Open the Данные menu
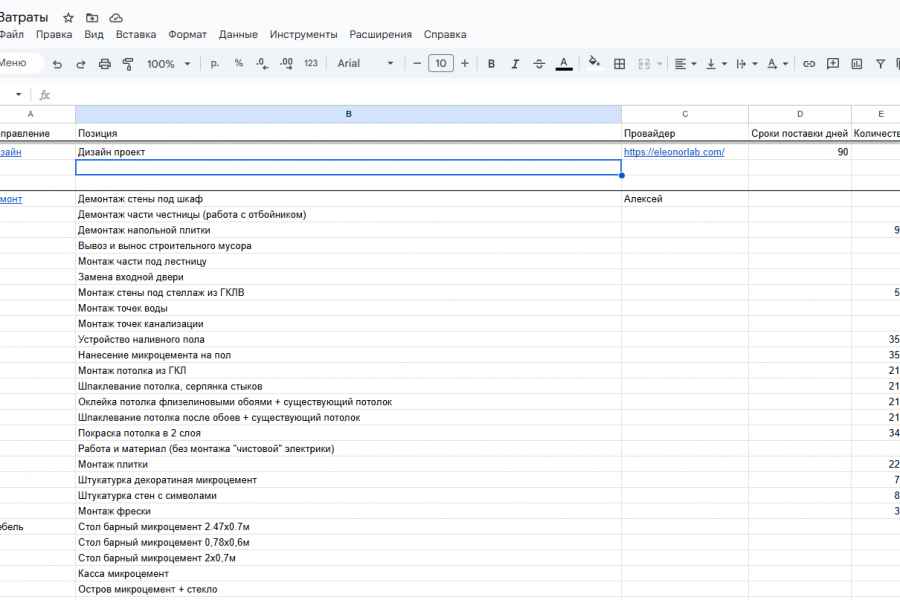This screenshot has height=600, width=900. point(238,34)
